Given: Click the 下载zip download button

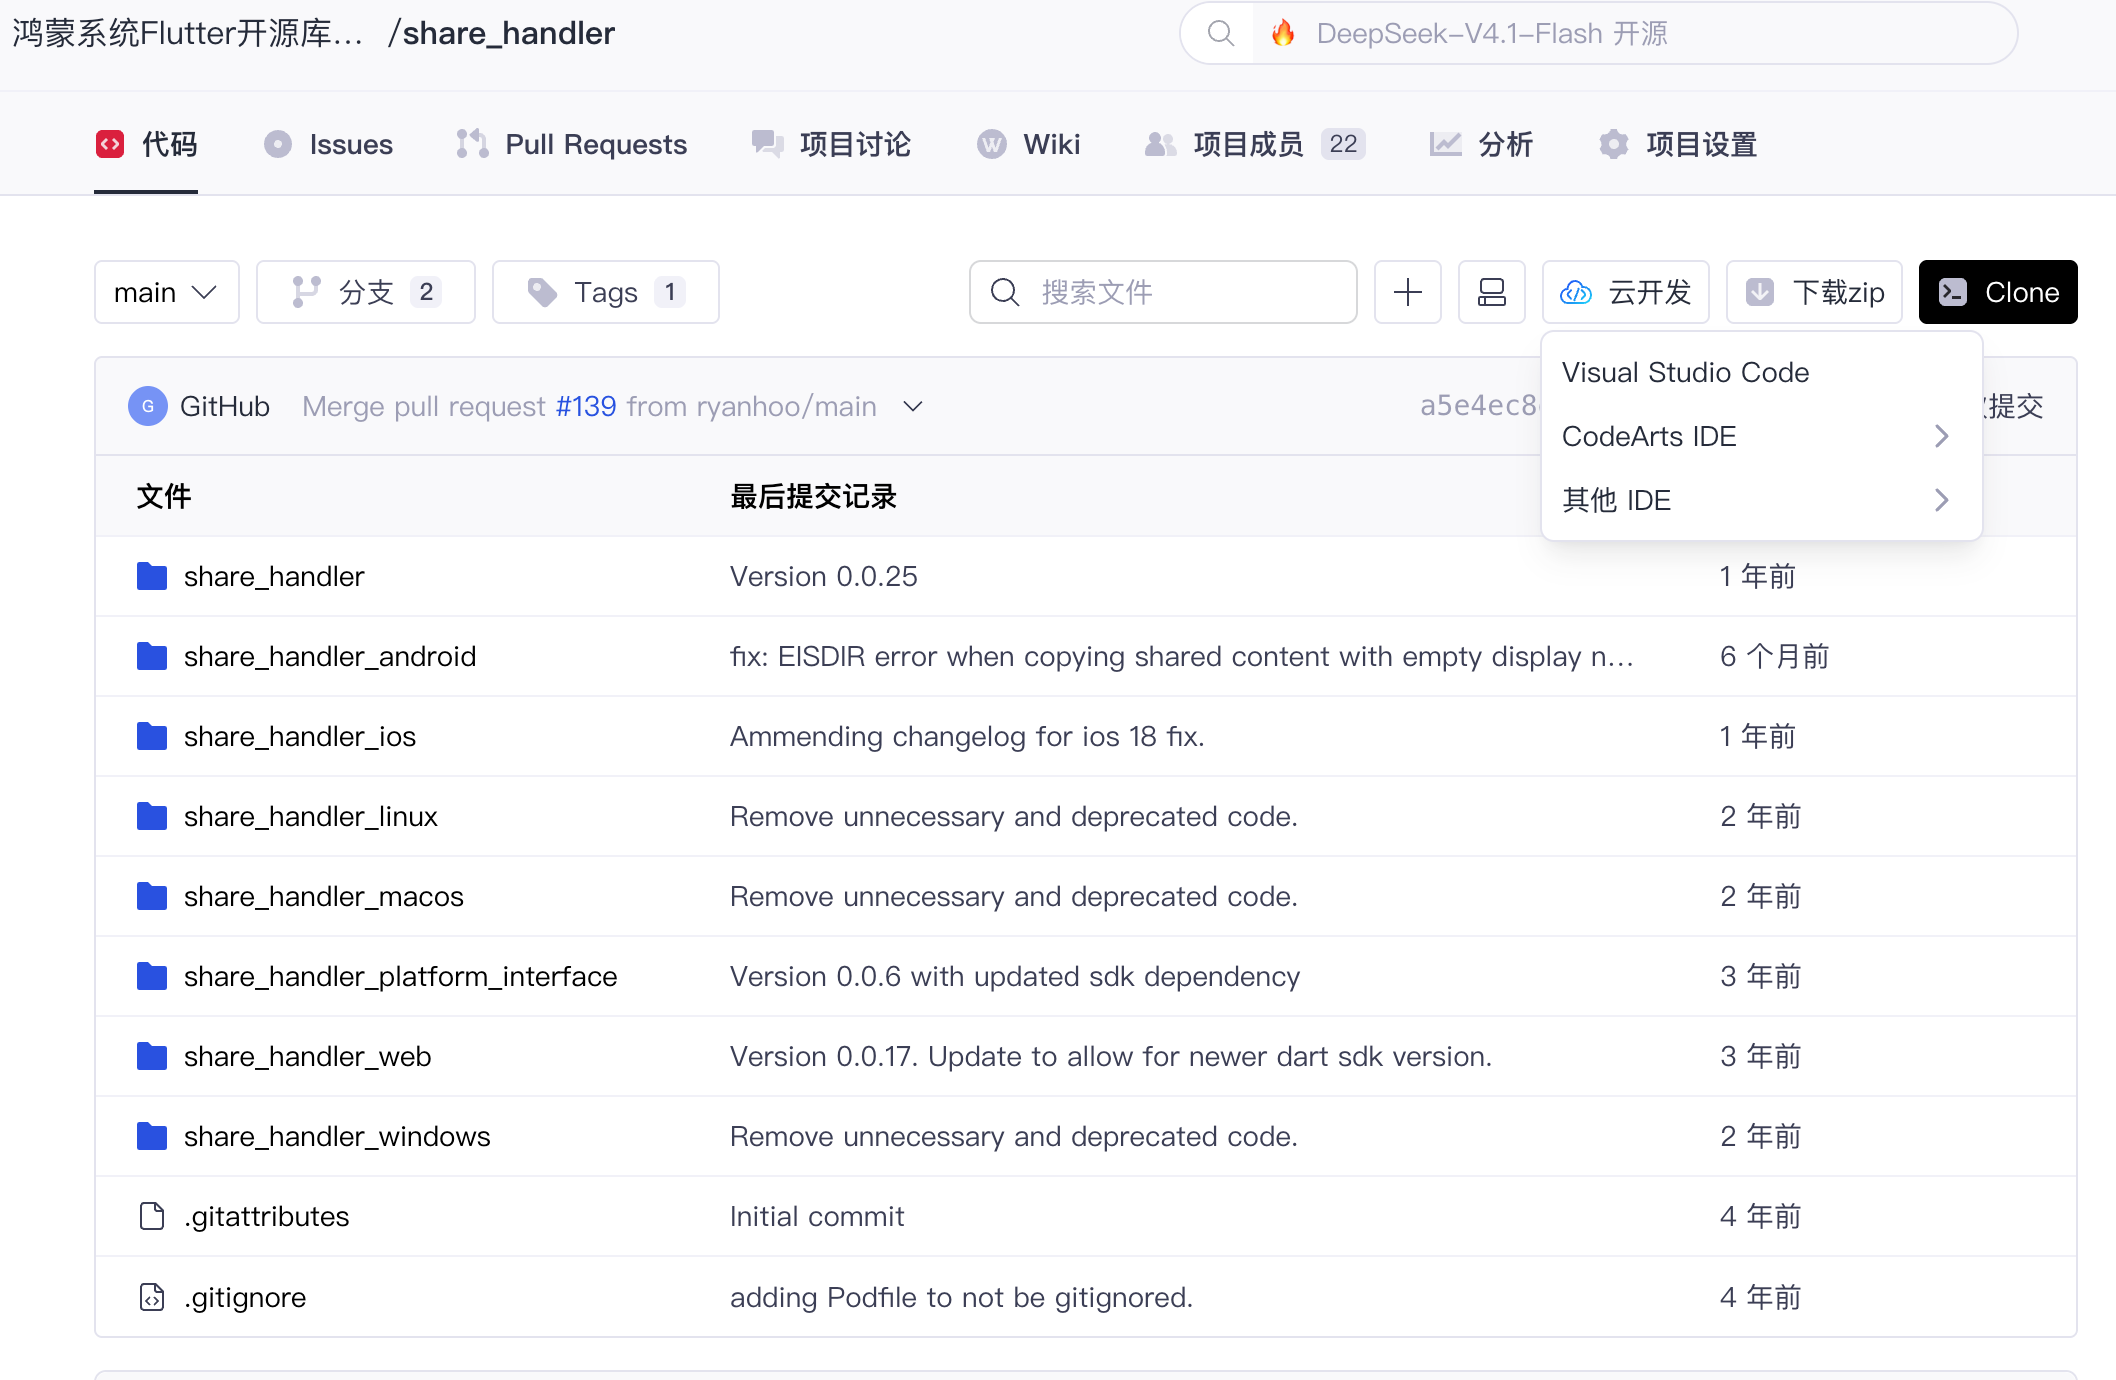Looking at the screenshot, I should pos(1814,292).
